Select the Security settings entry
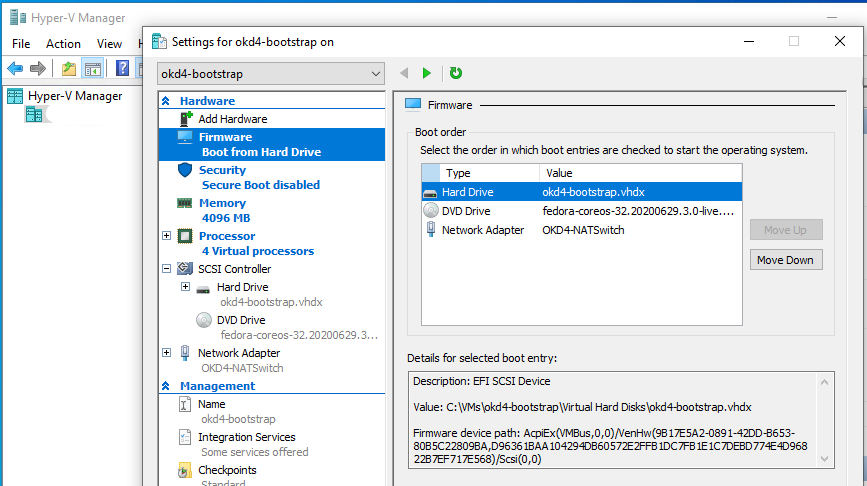Screen dimensions: 867x486 [222, 170]
